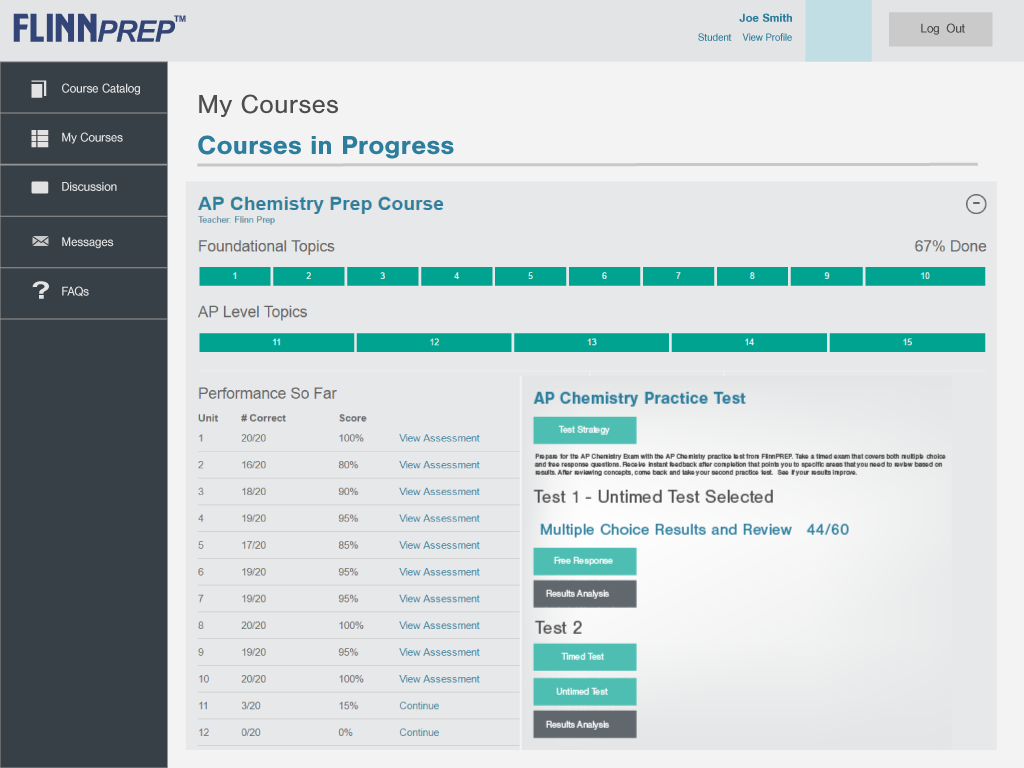View Assessment for unit 8

(x=439, y=626)
